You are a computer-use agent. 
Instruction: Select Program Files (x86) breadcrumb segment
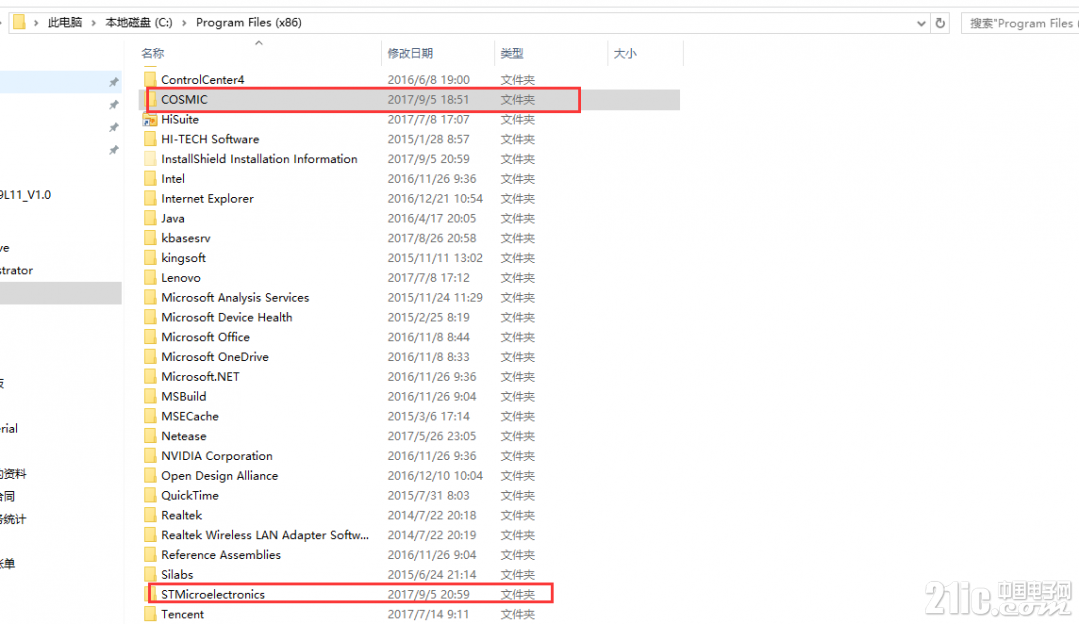248,23
